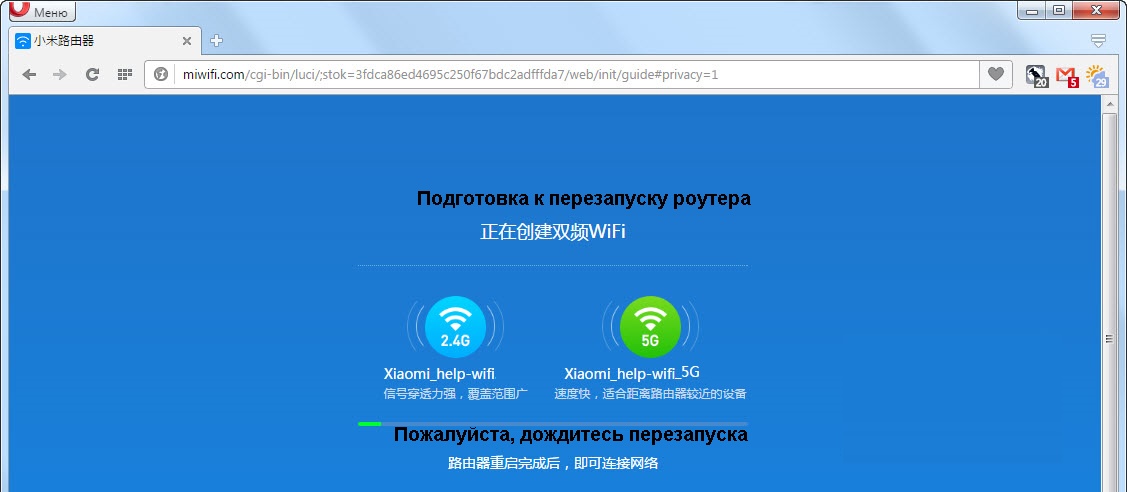
Task: Open the tab menu icon at right
Action: [1098, 41]
